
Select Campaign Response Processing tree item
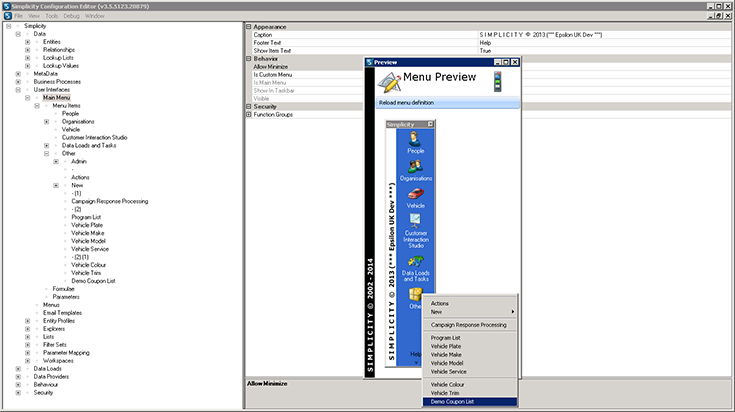(x=109, y=201)
